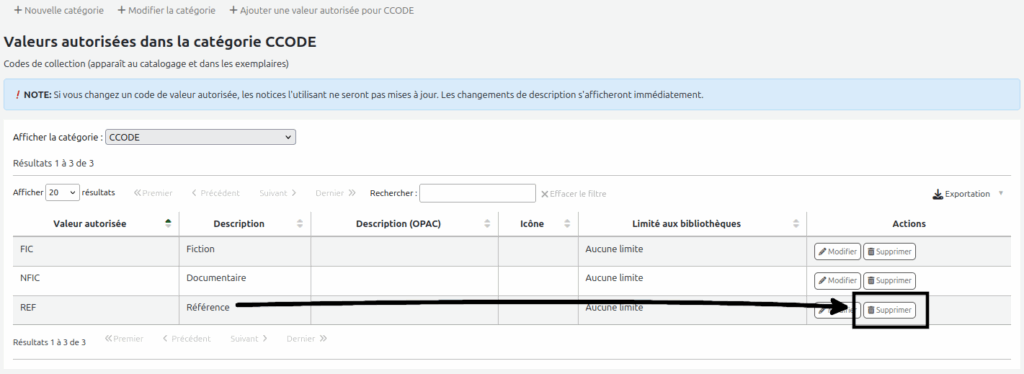Click Modifier la catégorie toolbar button
Viewport: 1024px width, 374px height.
(167, 10)
